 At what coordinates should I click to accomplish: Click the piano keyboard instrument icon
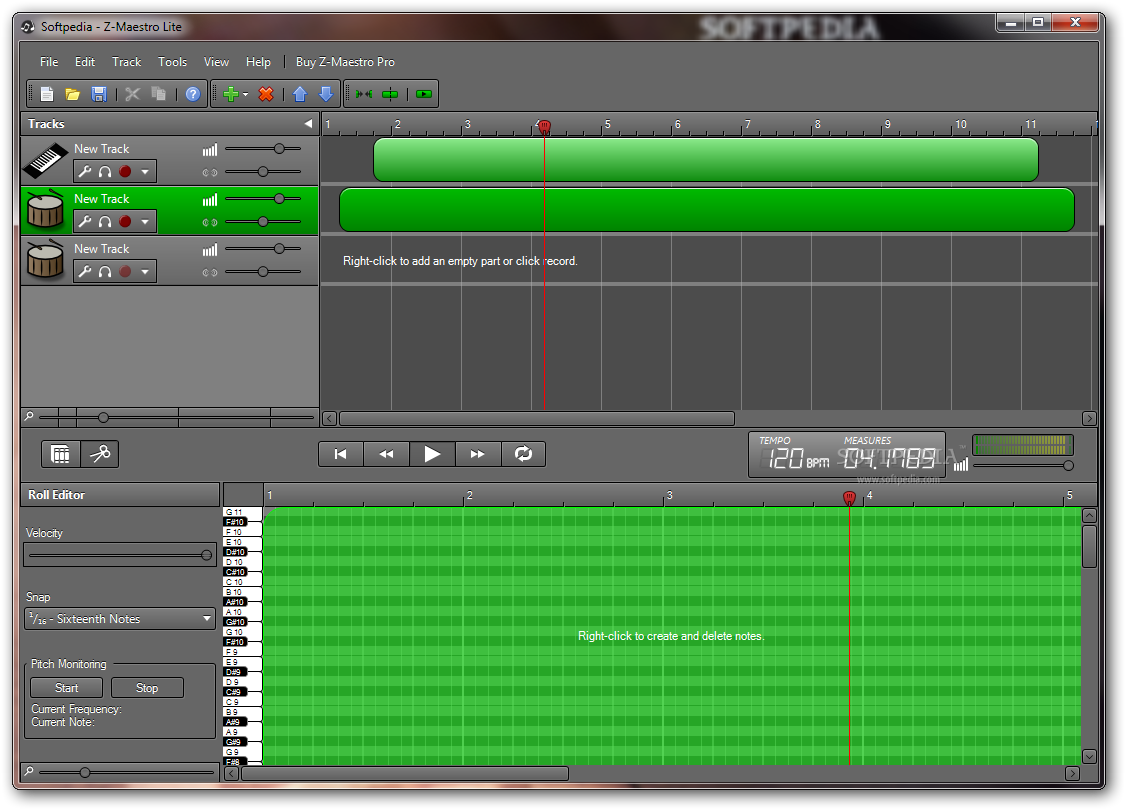45,159
